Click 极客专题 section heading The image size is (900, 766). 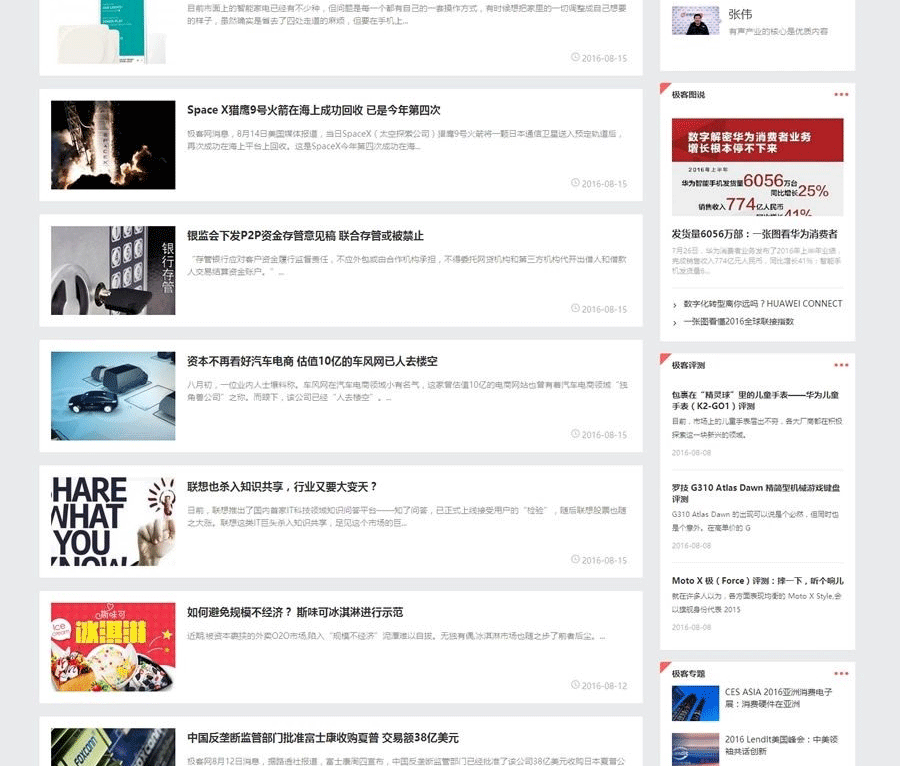(688, 674)
